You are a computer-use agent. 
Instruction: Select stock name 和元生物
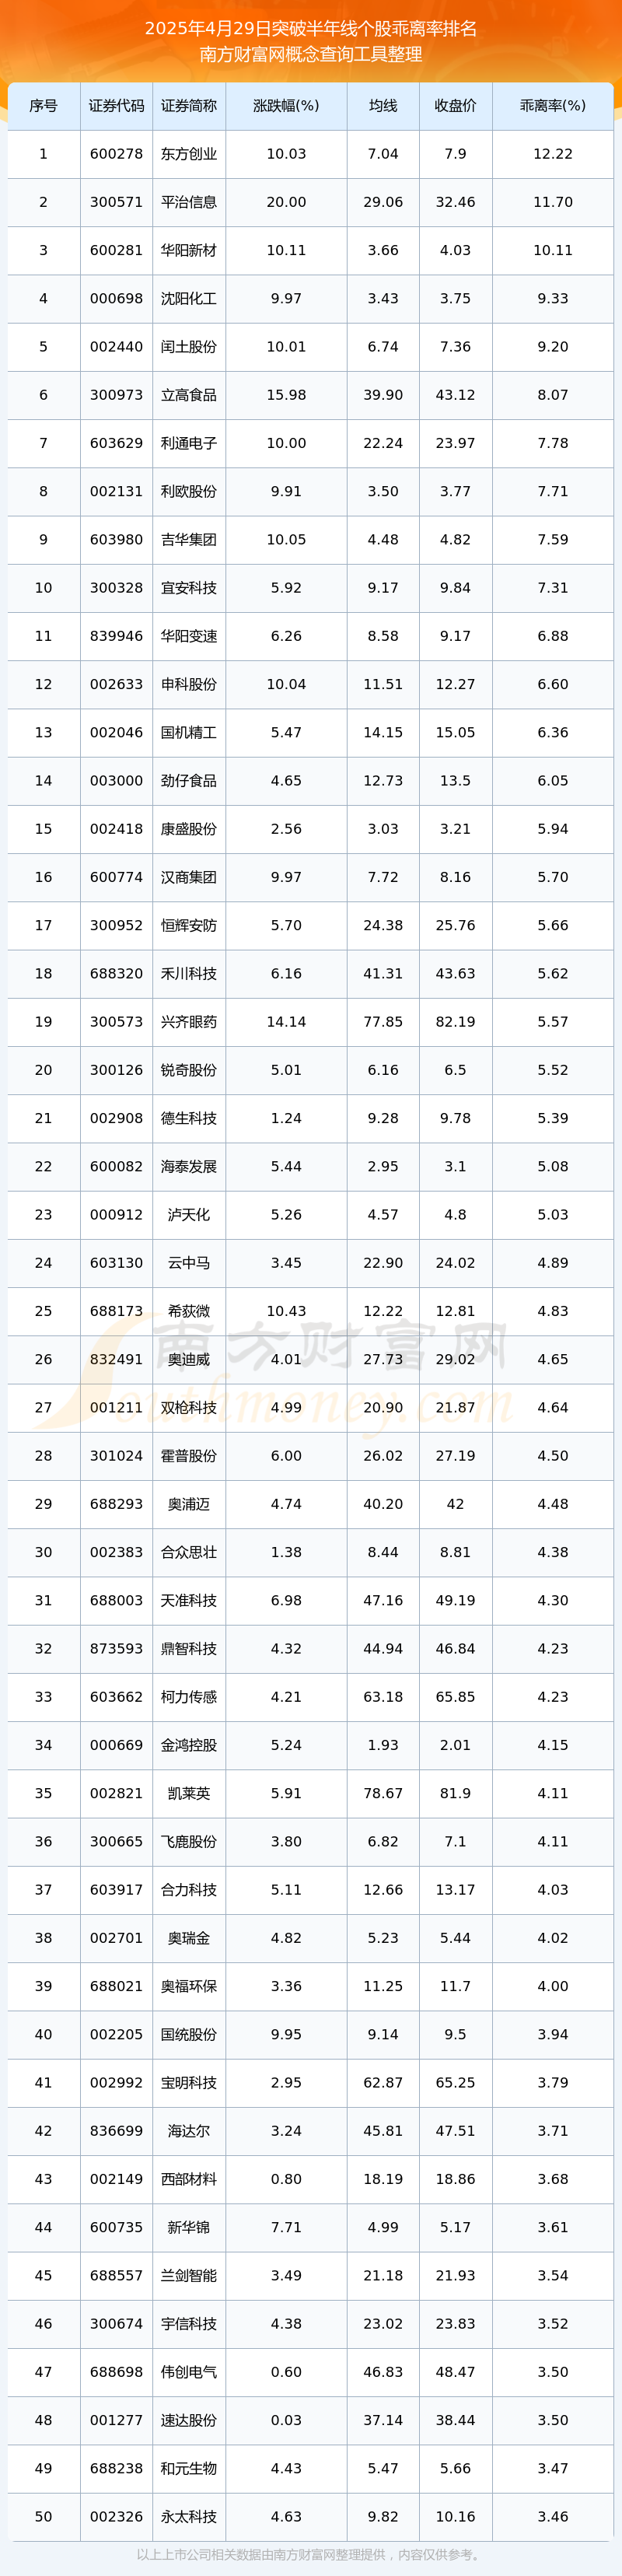[189, 2469]
